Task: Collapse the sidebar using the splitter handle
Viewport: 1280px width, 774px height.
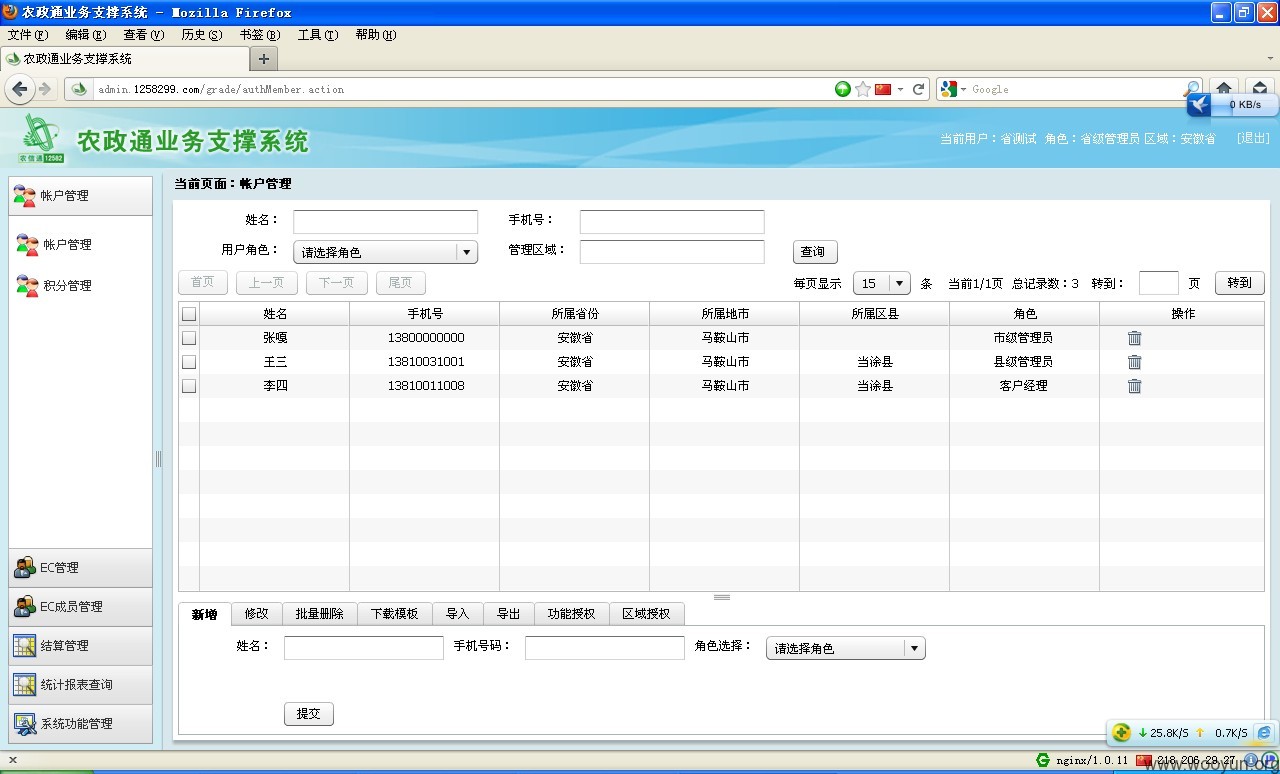Action: [158, 459]
